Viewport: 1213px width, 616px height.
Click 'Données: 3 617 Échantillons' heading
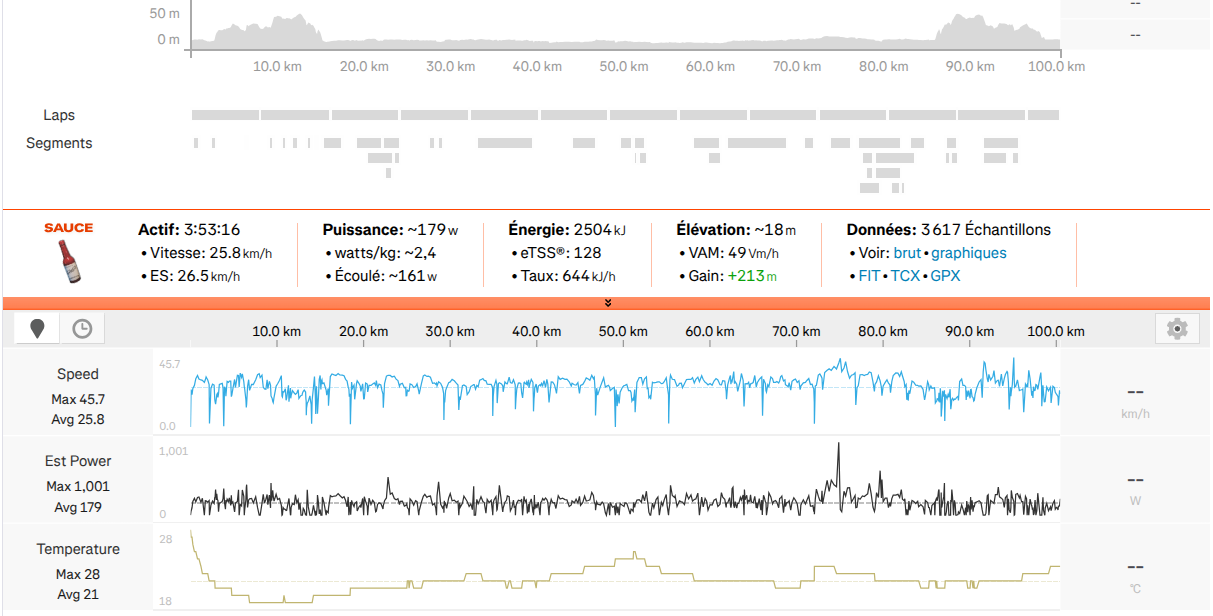tap(949, 230)
